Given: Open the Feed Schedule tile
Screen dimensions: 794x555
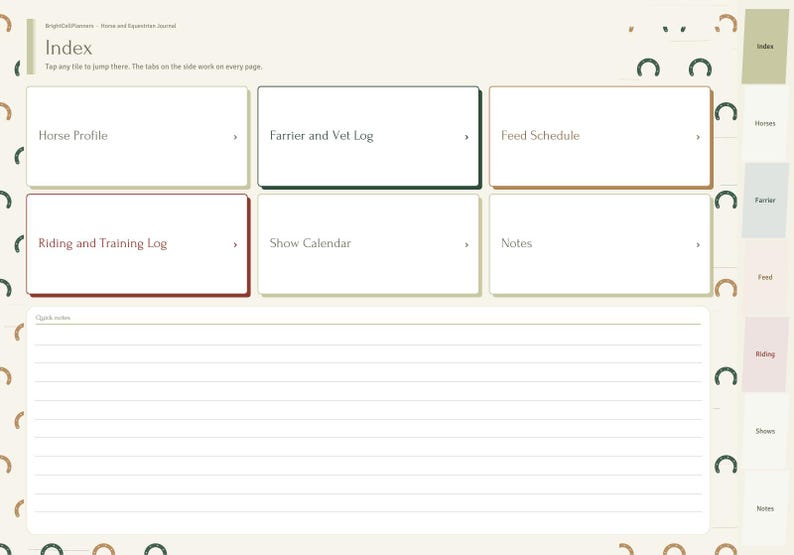Looking at the screenshot, I should coord(600,136).
